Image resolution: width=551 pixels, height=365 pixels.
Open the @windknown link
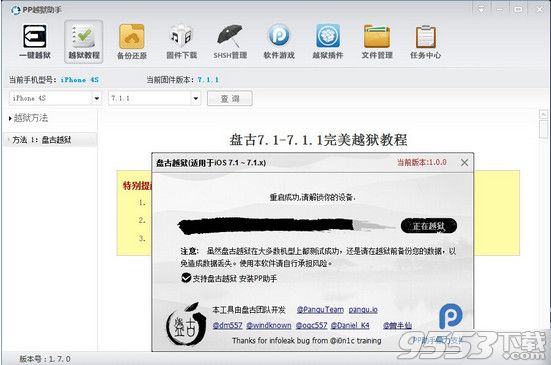tap(269, 325)
